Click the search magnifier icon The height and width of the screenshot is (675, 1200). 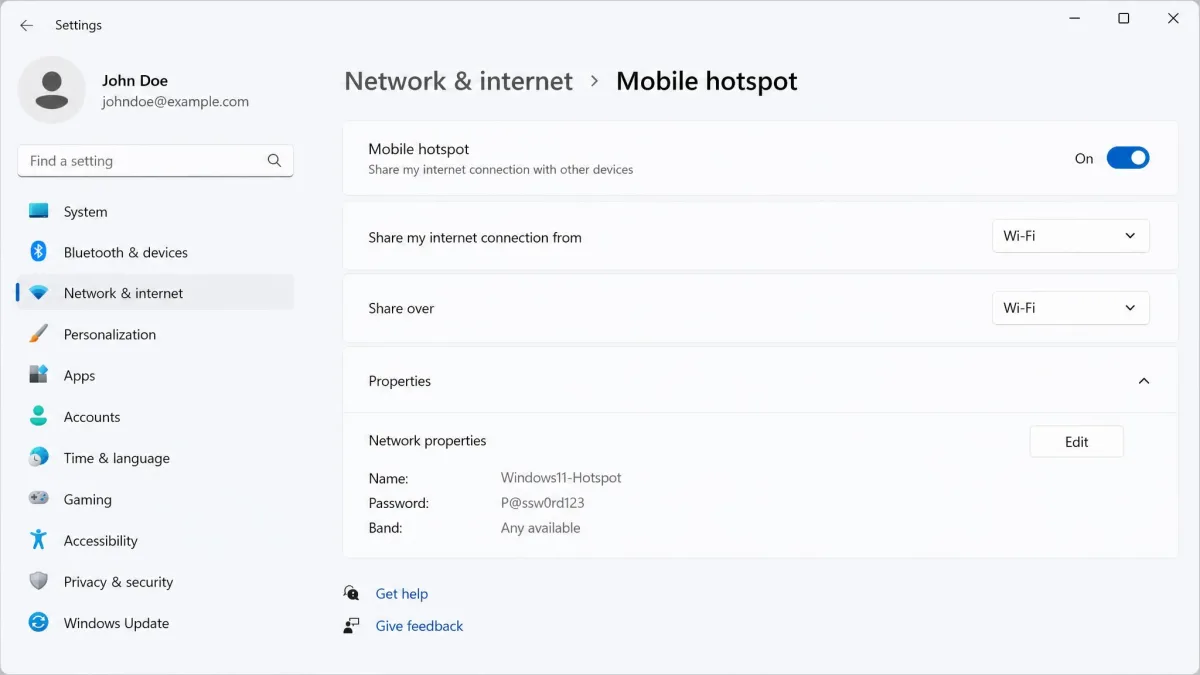point(274,160)
